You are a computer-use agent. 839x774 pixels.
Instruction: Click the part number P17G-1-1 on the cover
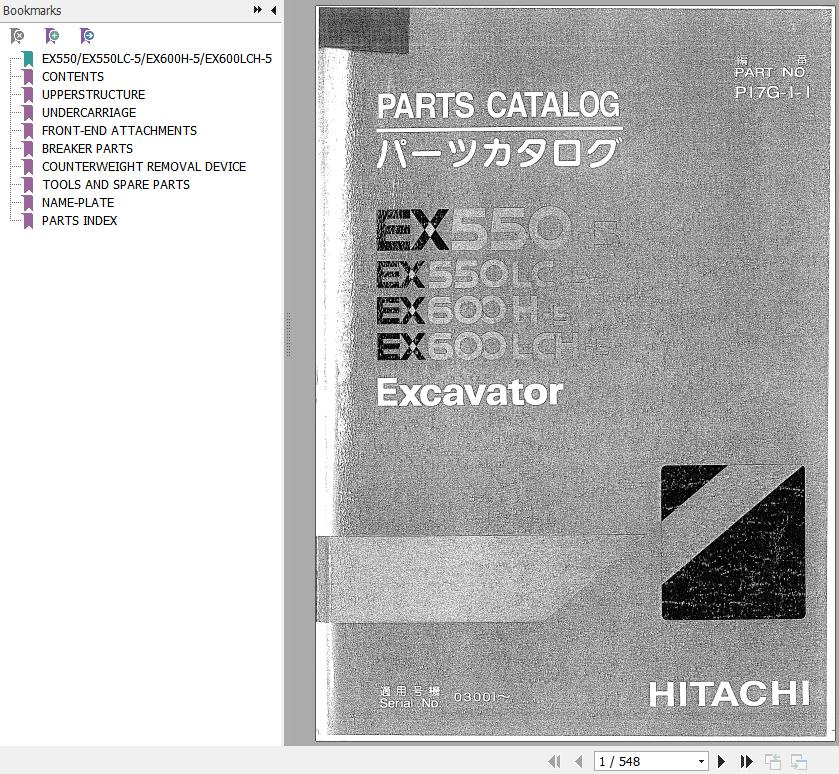pos(772,93)
